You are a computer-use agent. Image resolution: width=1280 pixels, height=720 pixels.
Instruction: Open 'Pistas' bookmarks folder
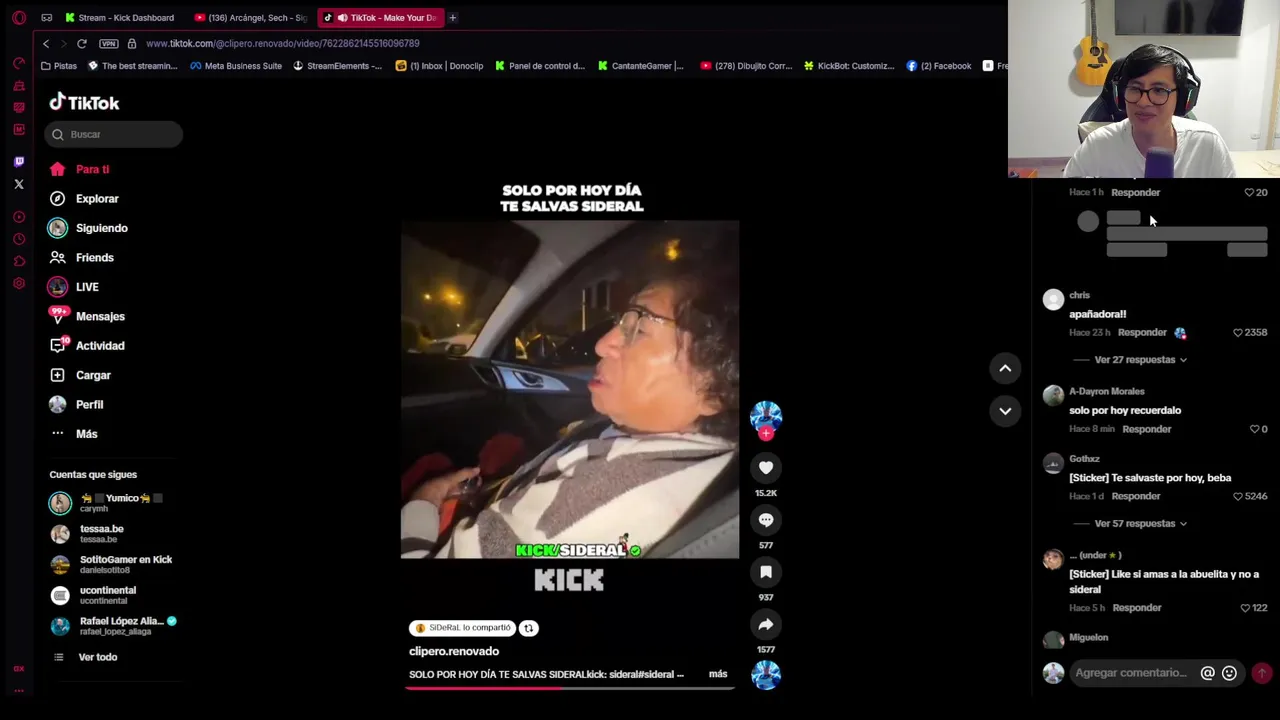tap(58, 66)
